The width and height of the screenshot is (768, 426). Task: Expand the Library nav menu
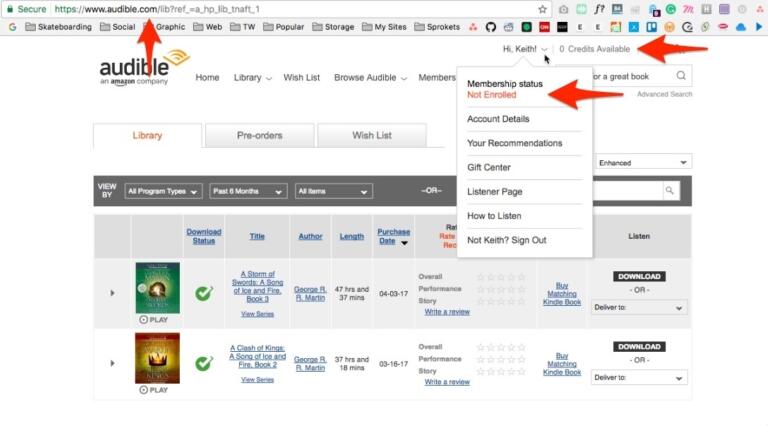pyautogui.click(x=252, y=77)
